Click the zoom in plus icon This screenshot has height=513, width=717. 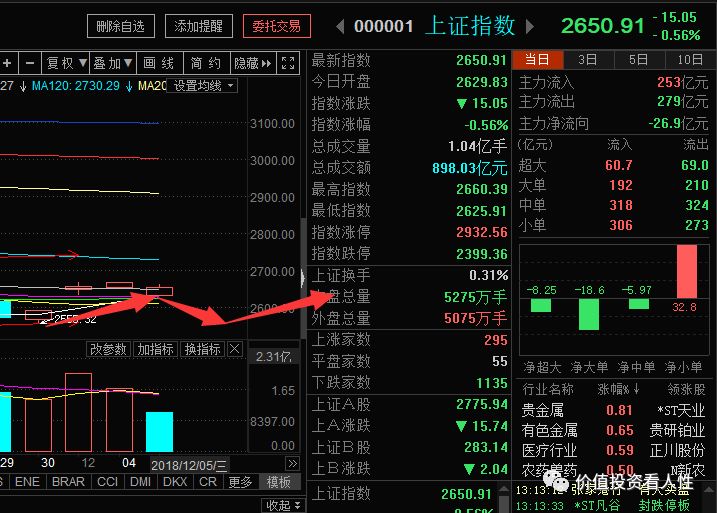(x=8, y=63)
